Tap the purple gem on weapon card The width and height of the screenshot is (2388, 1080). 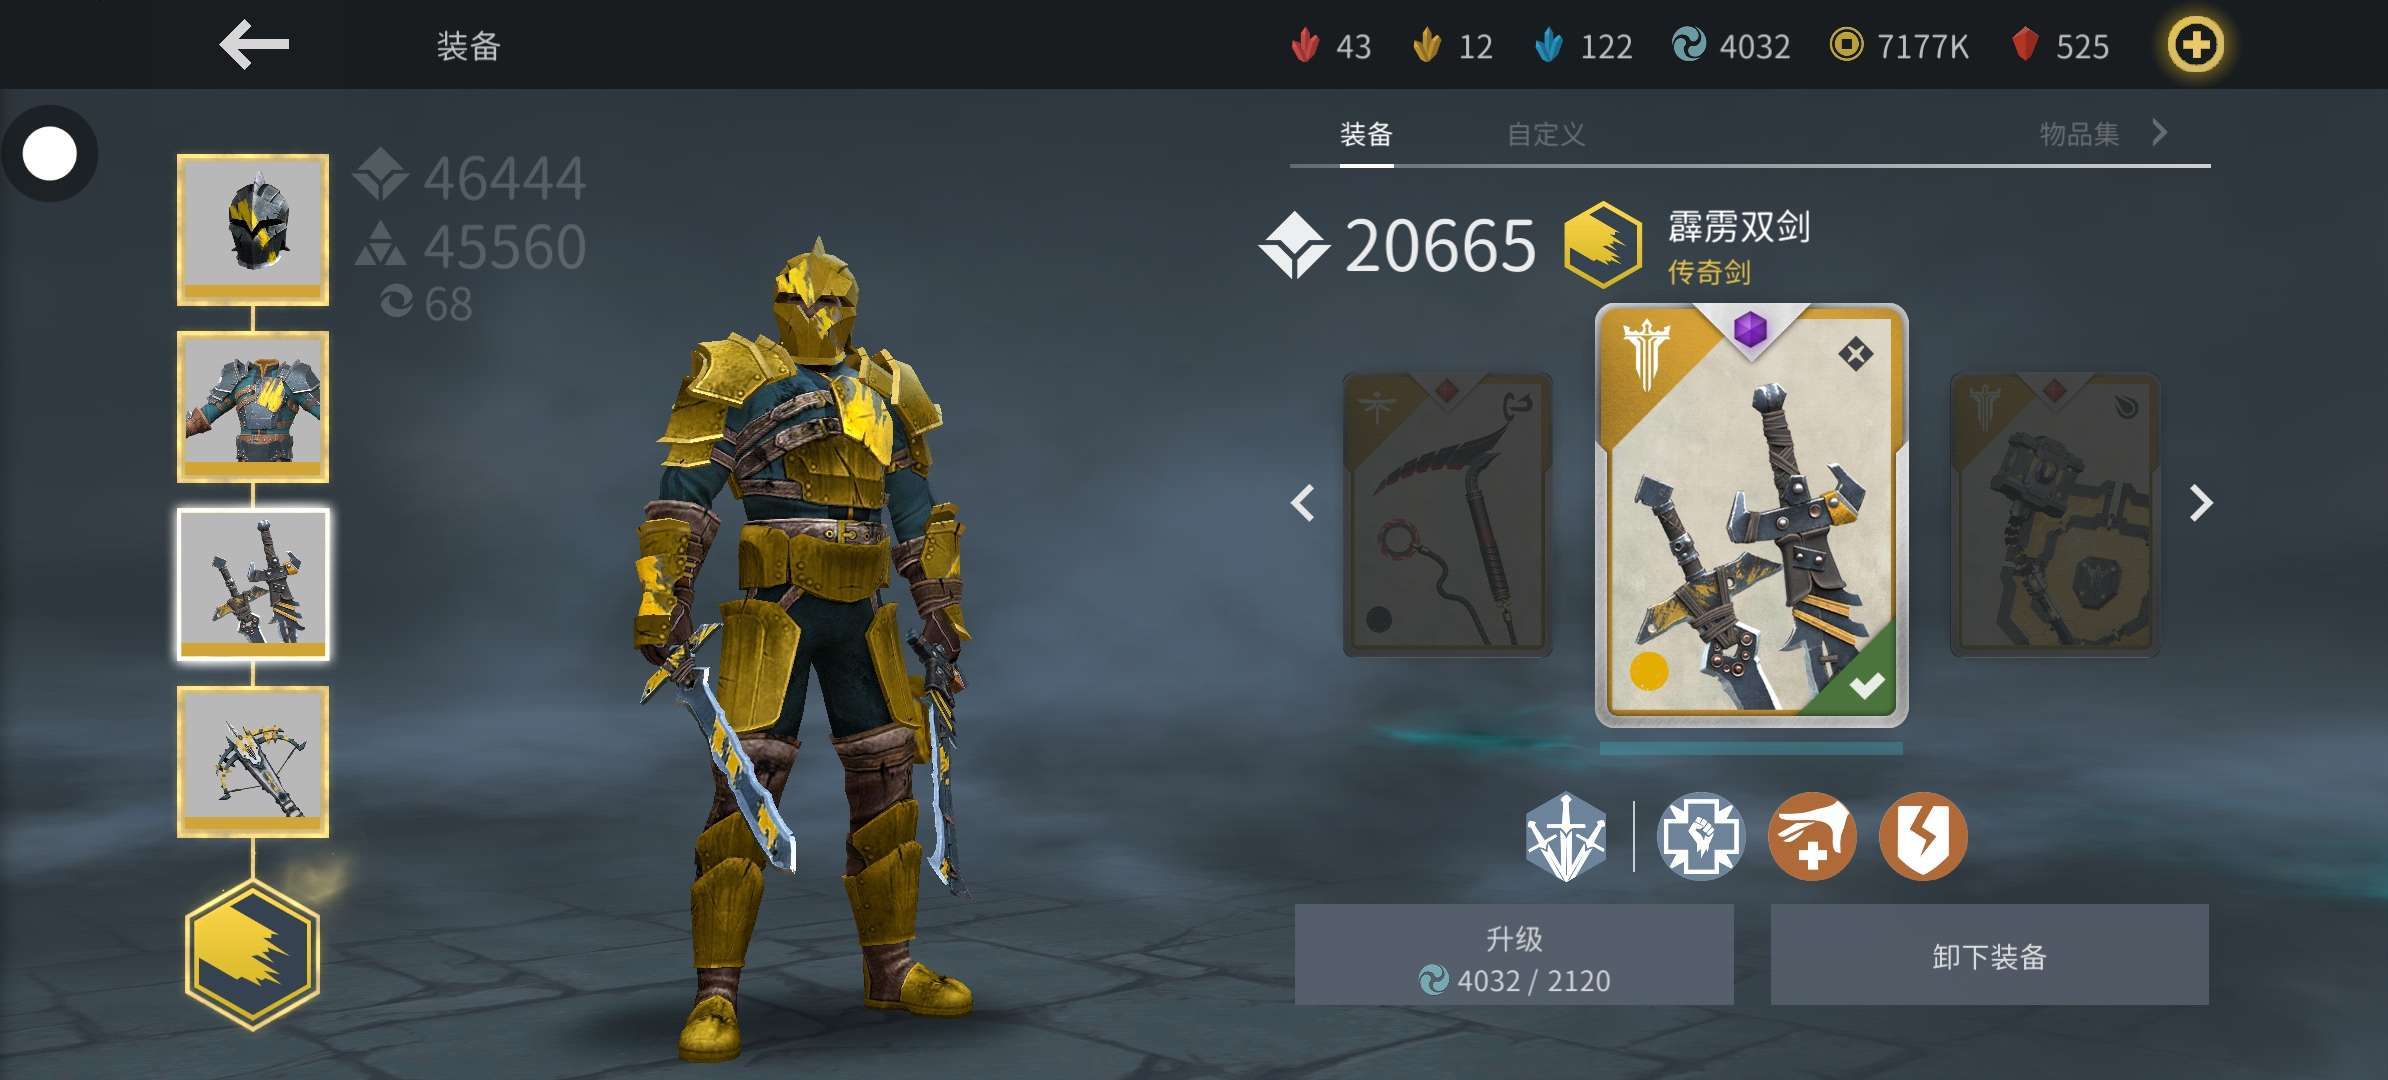[x=1750, y=328]
